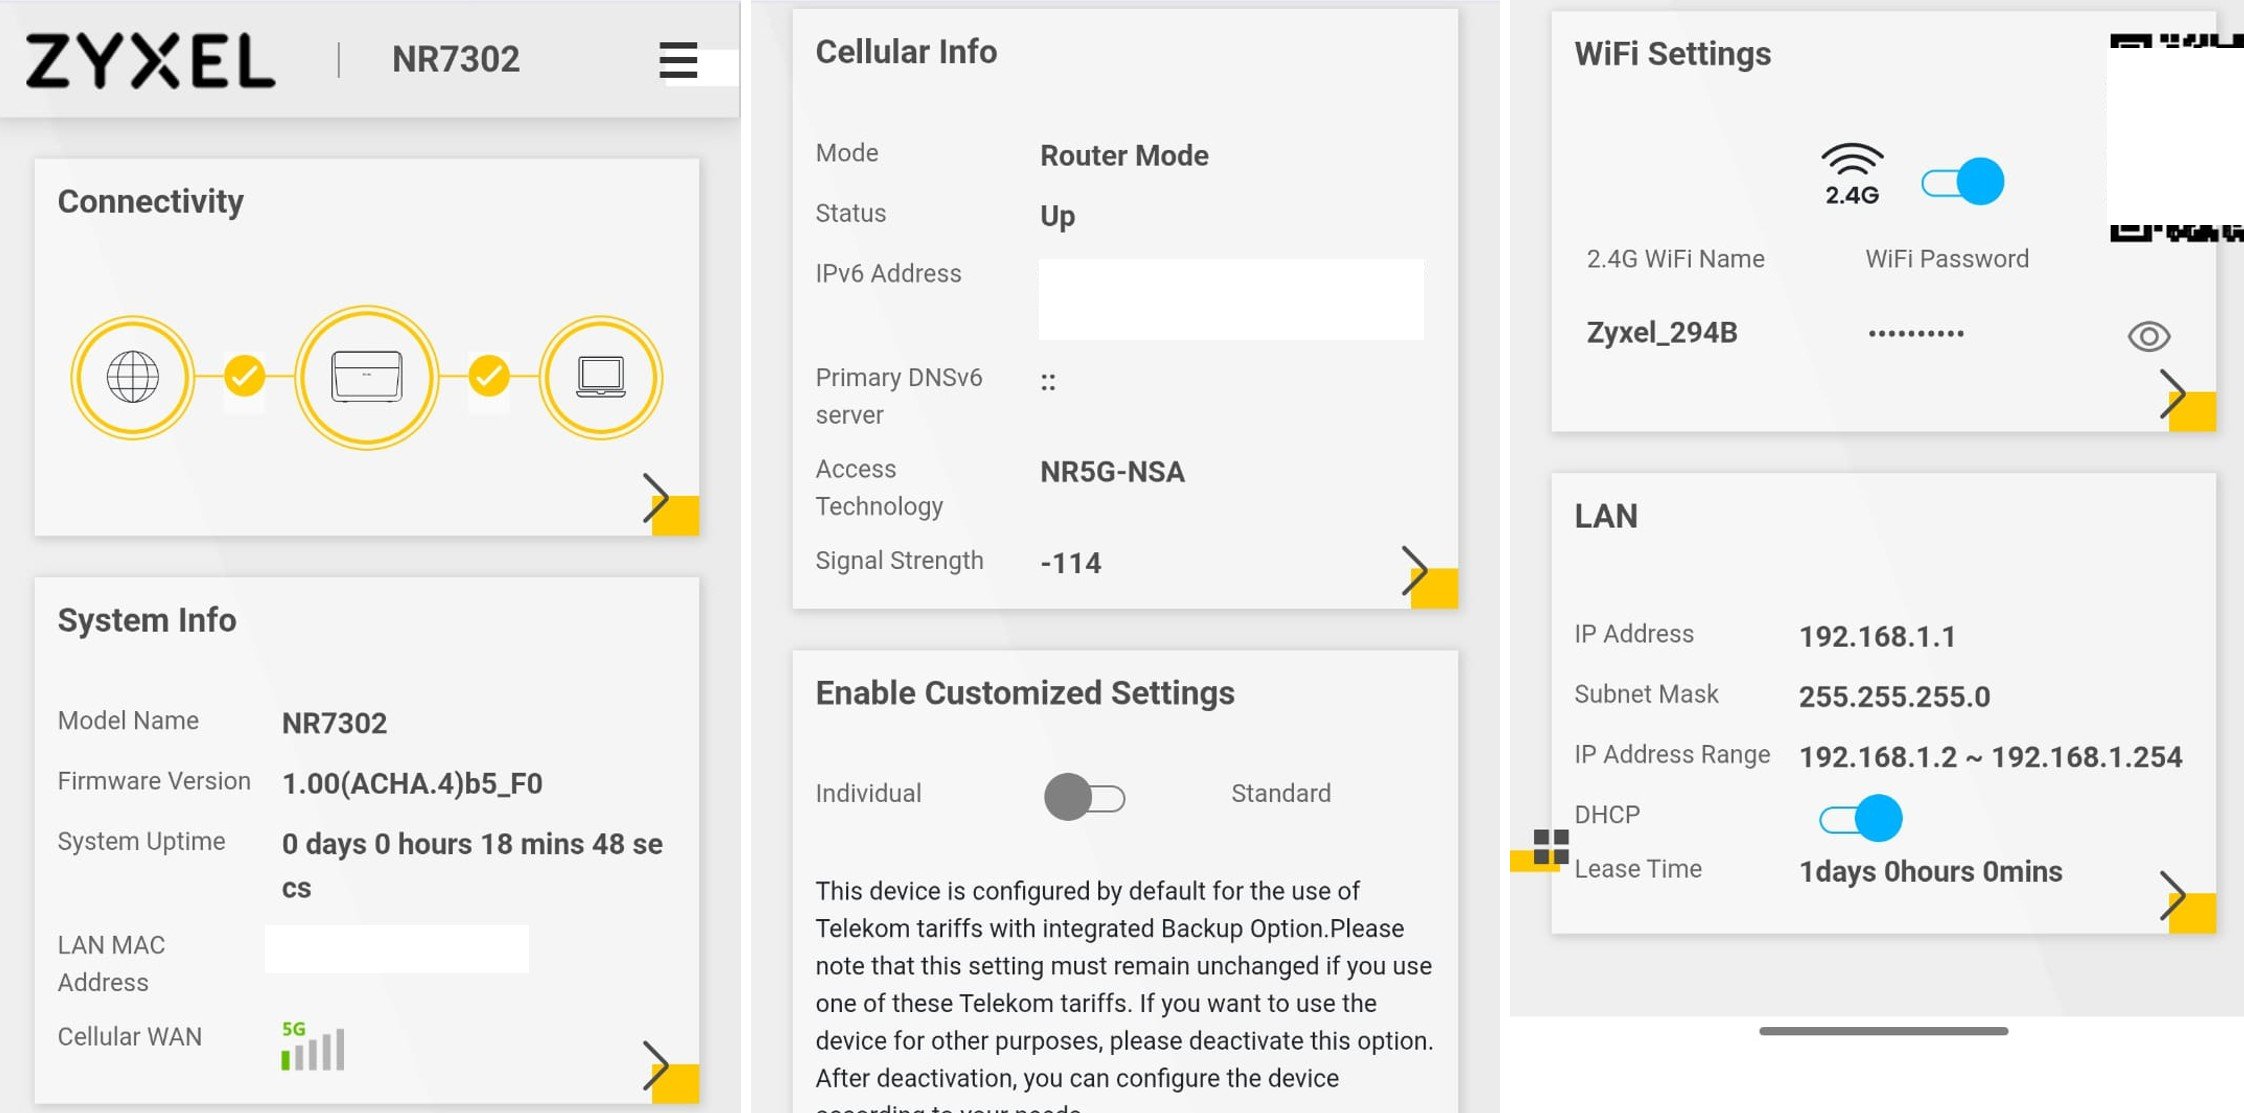Open LAN details arrow
Viewport: 2244px width, 1113px height.
pos(2172,896)
